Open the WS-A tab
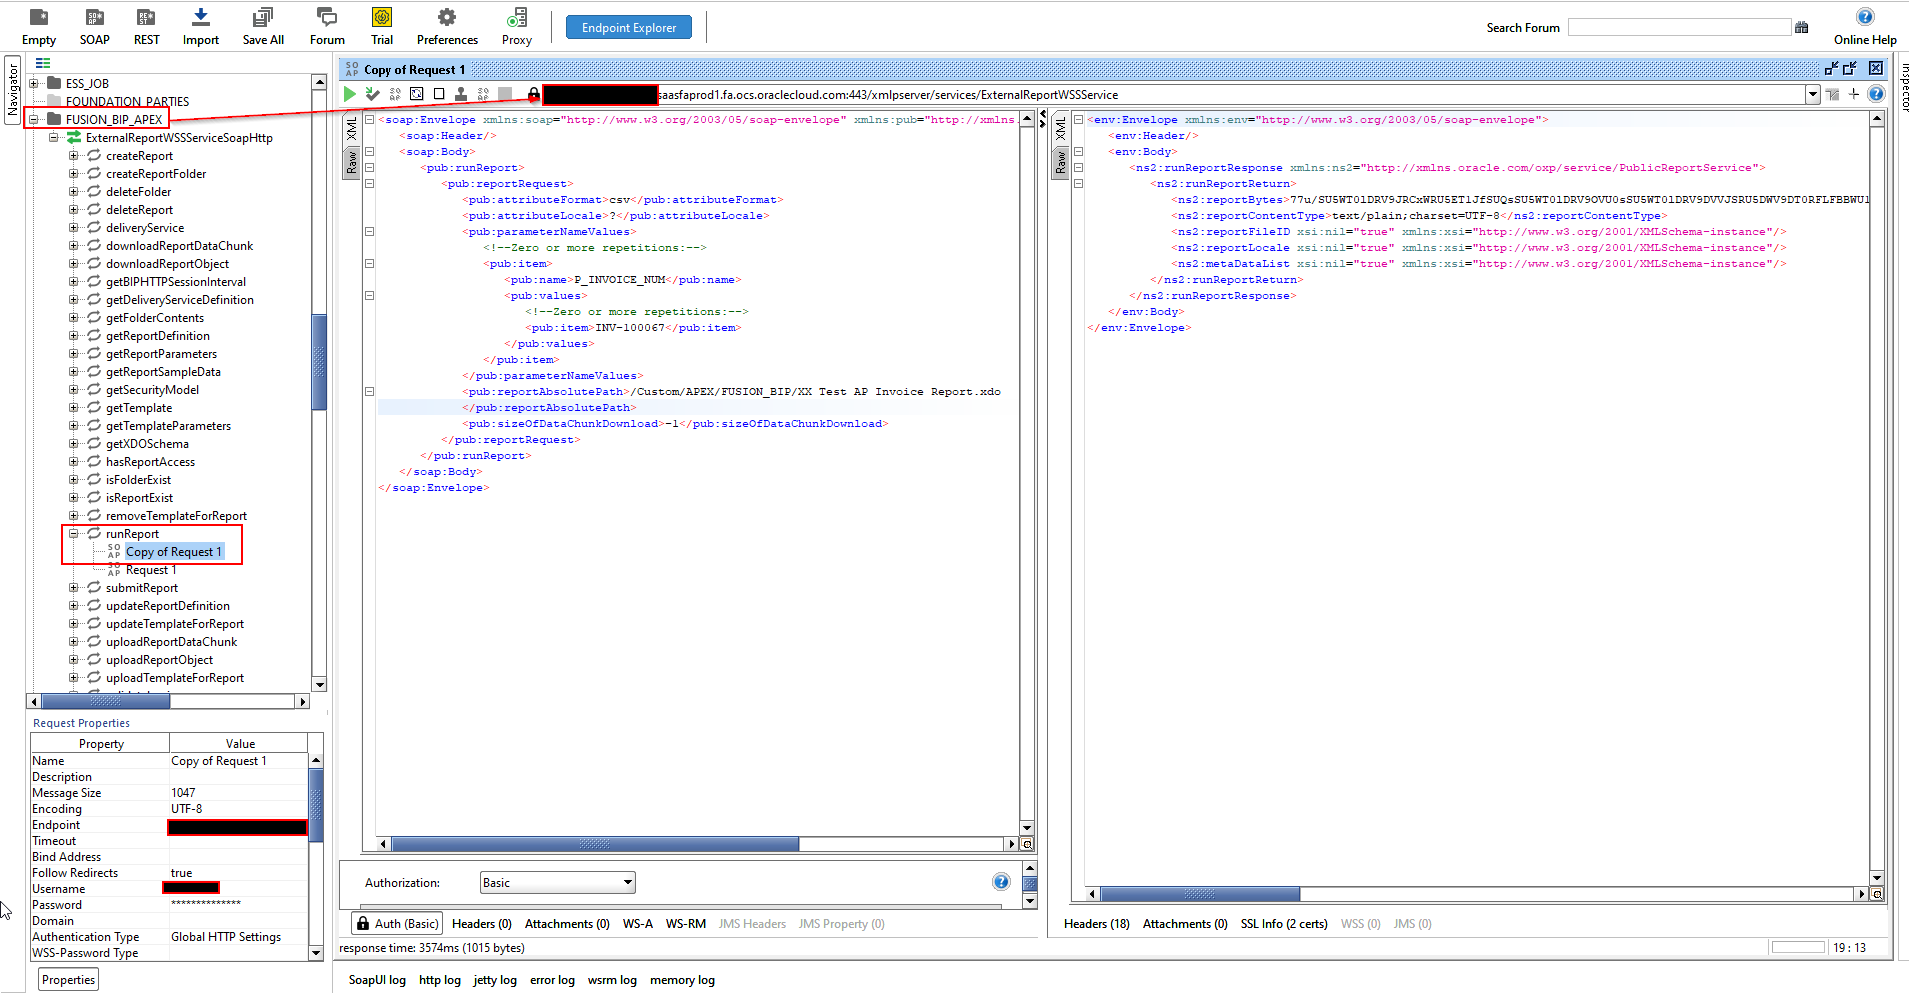This screenshot has height=993, width=1909. [638, 923]
